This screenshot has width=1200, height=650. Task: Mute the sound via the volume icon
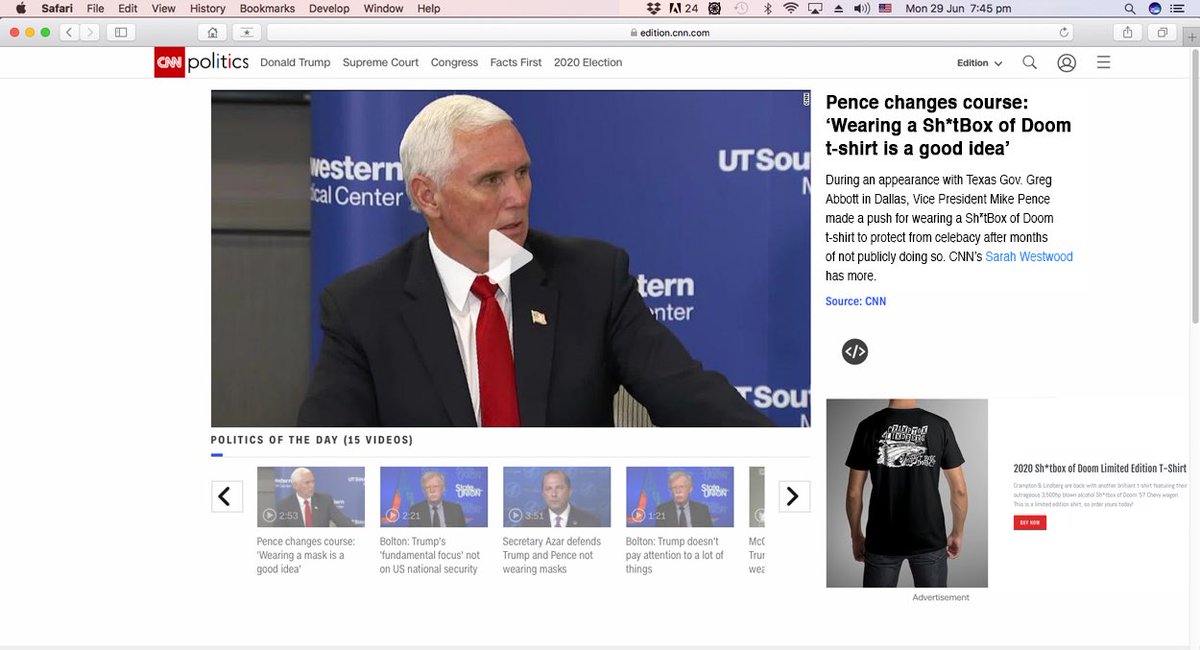coord(862,8)
